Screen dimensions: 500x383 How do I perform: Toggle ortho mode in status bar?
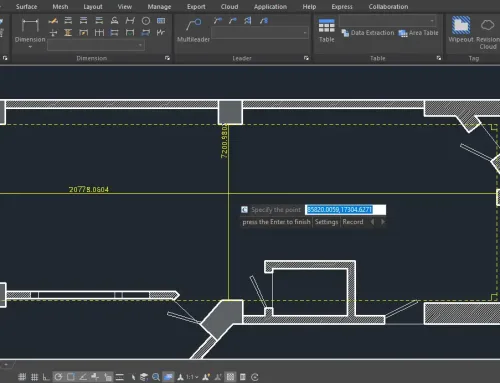(x=46, y=377)
